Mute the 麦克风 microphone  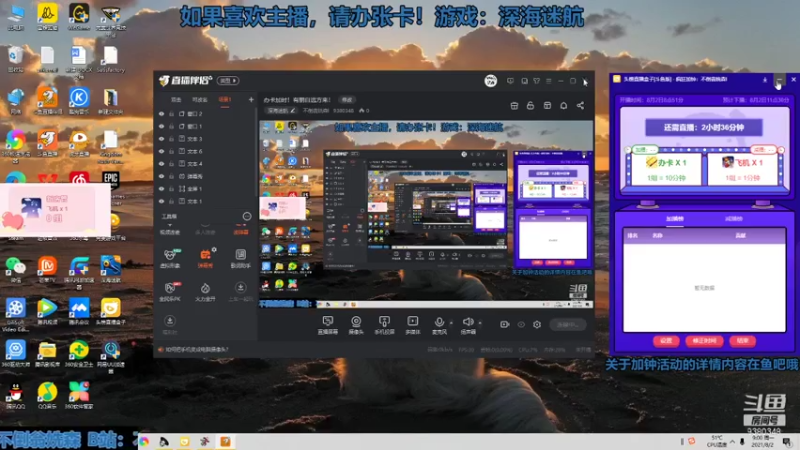coord(439,324)
